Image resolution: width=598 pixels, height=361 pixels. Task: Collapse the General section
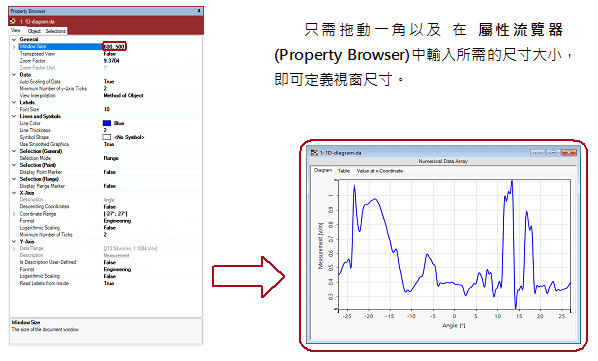[14, 40]
